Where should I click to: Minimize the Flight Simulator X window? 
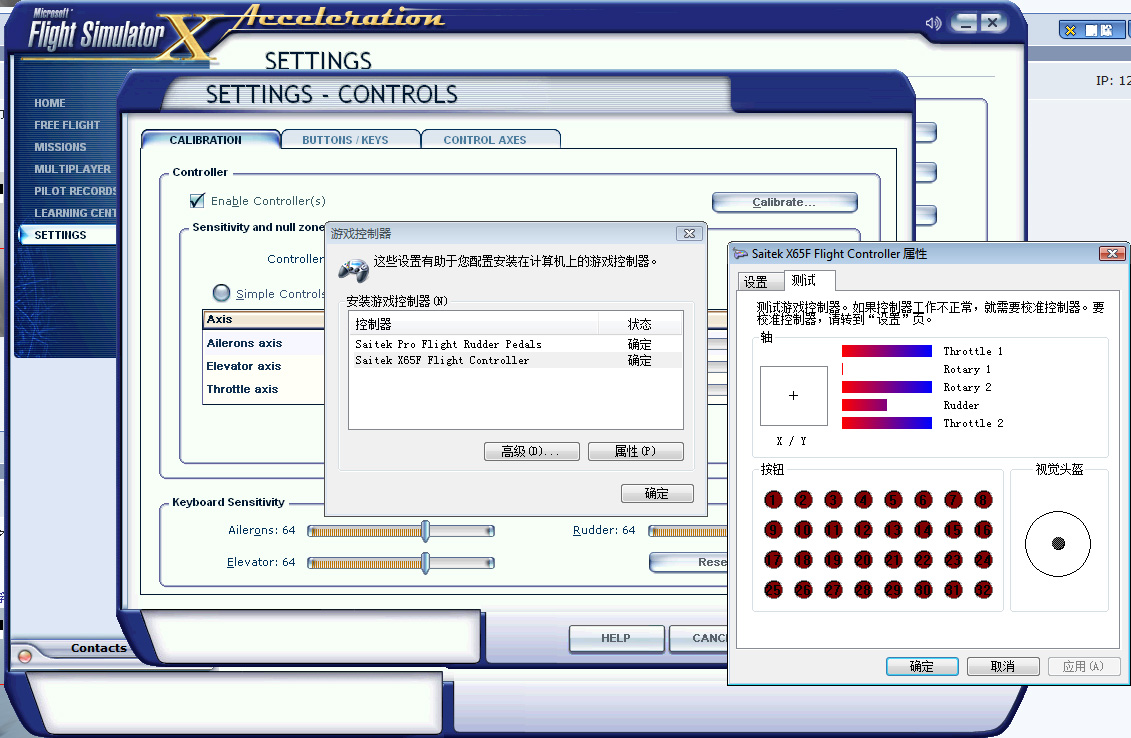[x=964, y=23]
